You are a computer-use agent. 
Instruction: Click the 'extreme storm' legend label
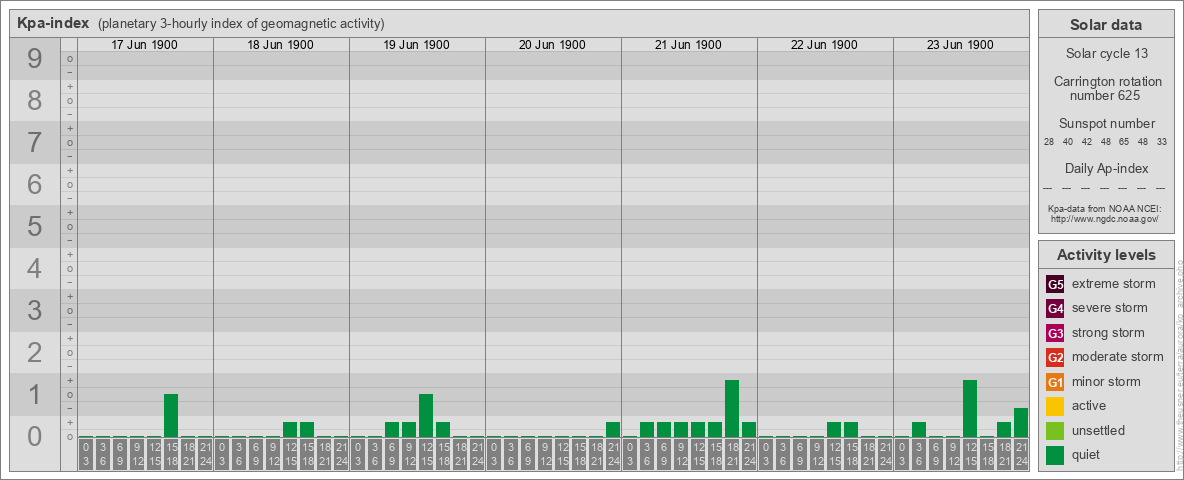[1114, 284]
